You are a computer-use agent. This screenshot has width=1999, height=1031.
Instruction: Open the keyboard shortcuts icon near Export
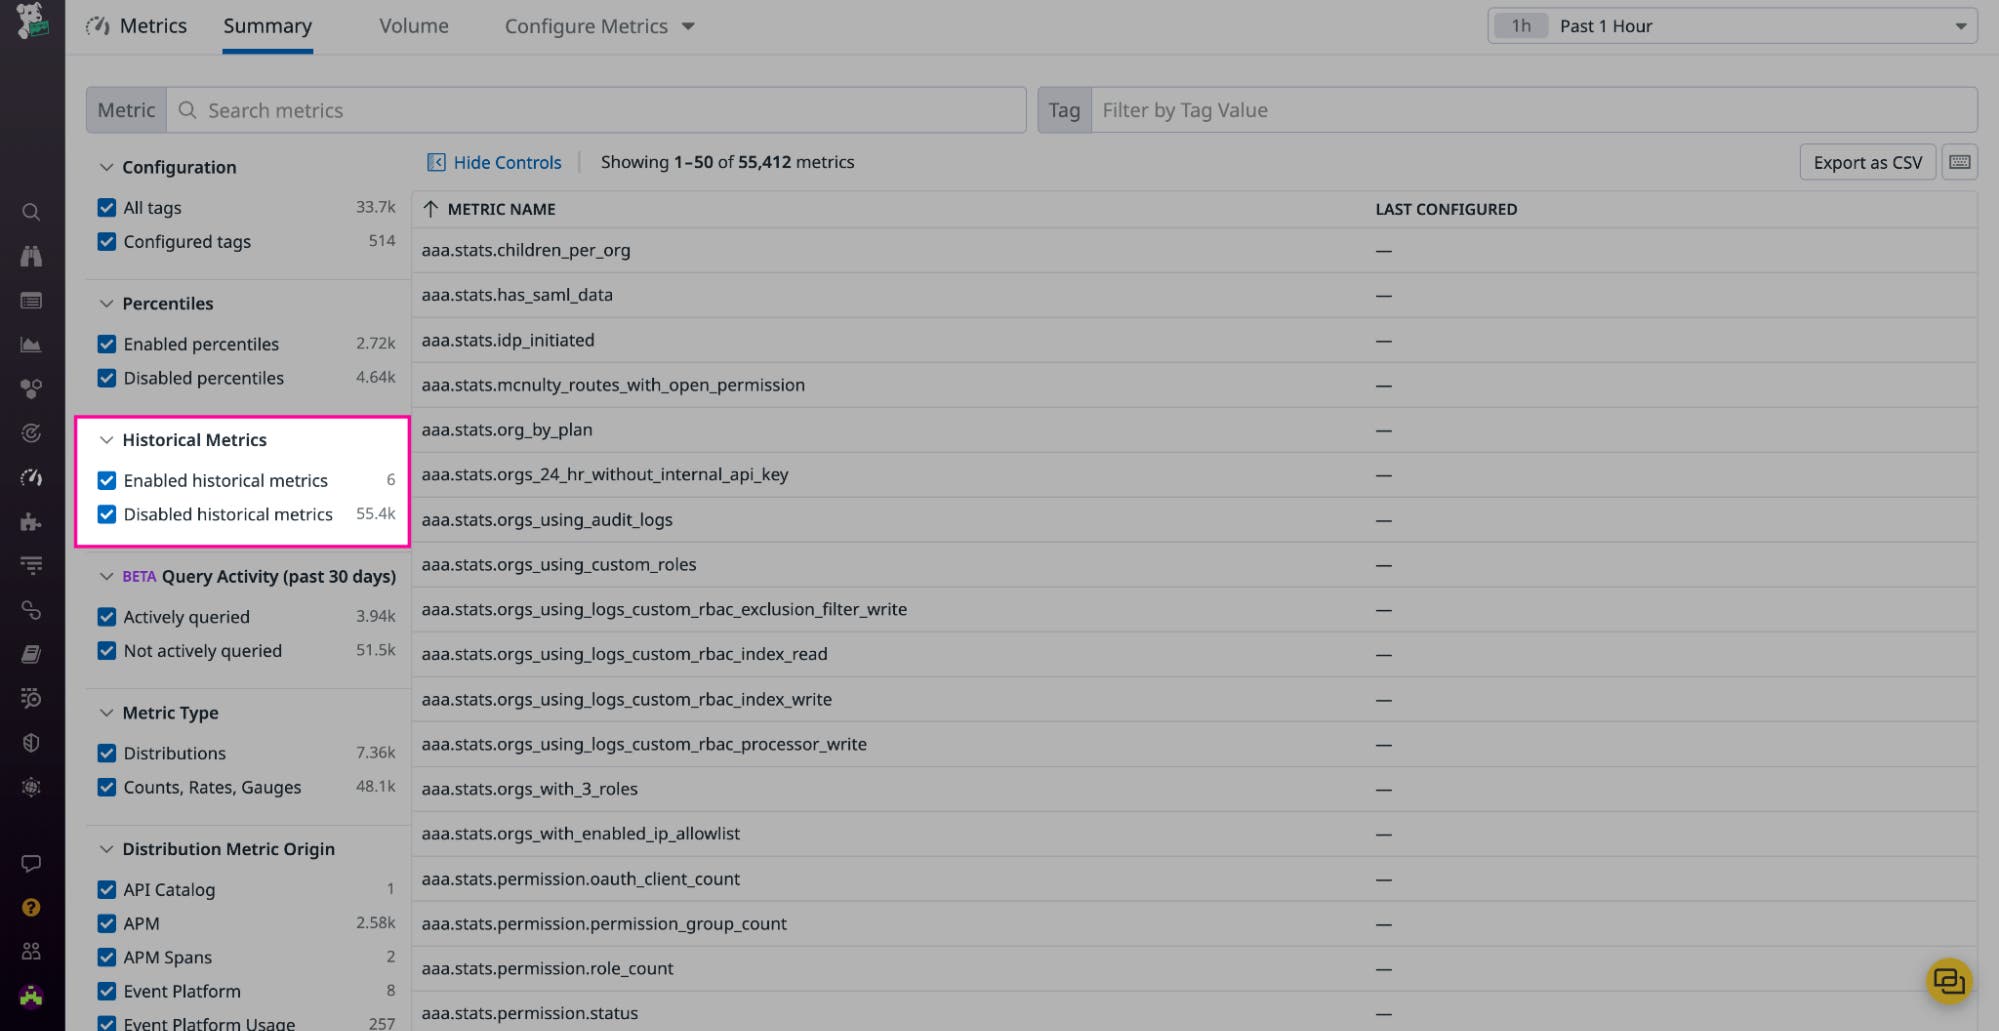(x=1959, y=161)
